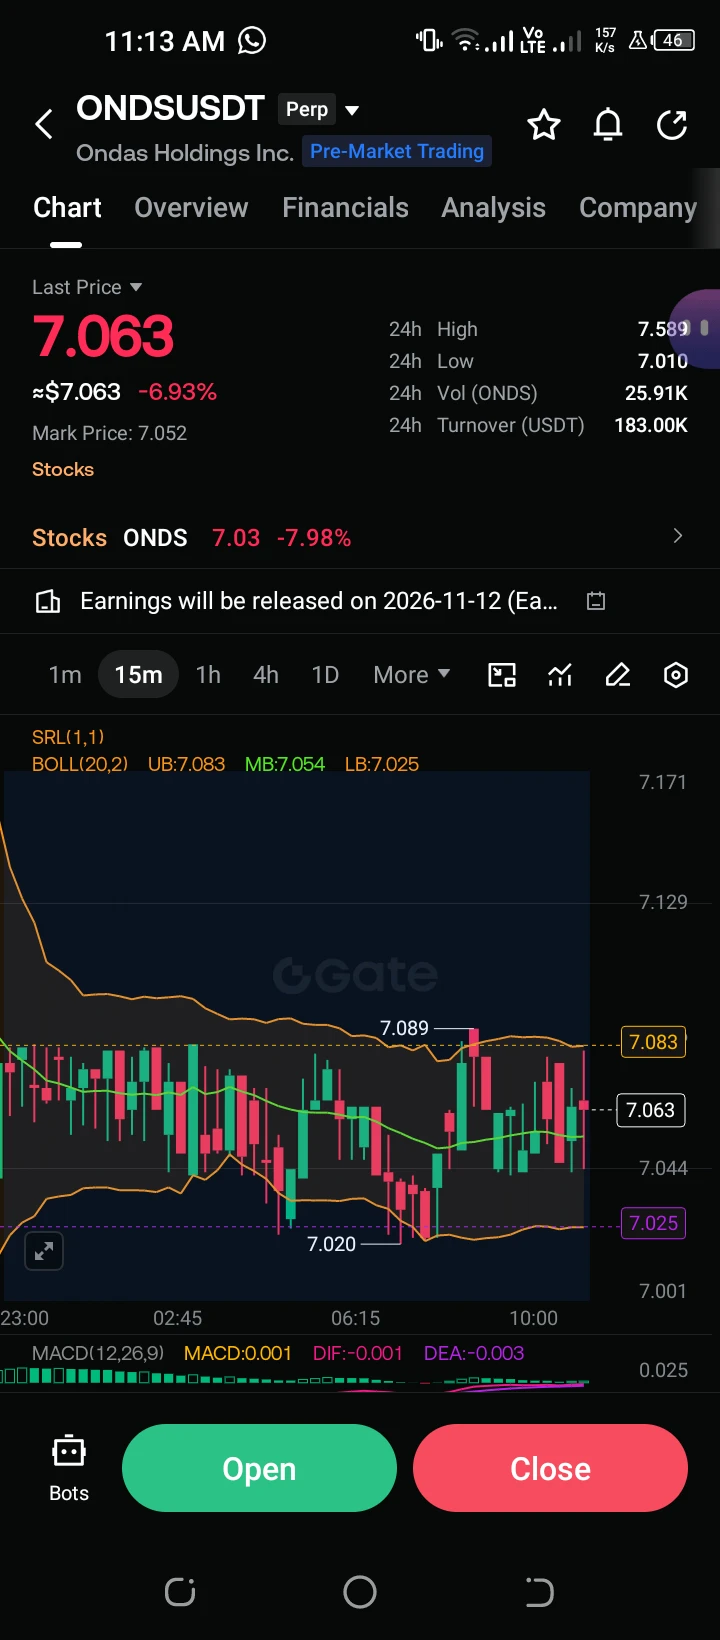Open chart indicators icon
Viewport: 720px width, 1640px height.
pos(560,675)
